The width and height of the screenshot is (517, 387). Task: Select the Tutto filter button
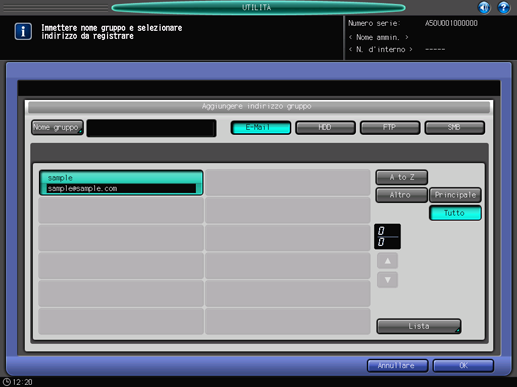tap(455, 213)
